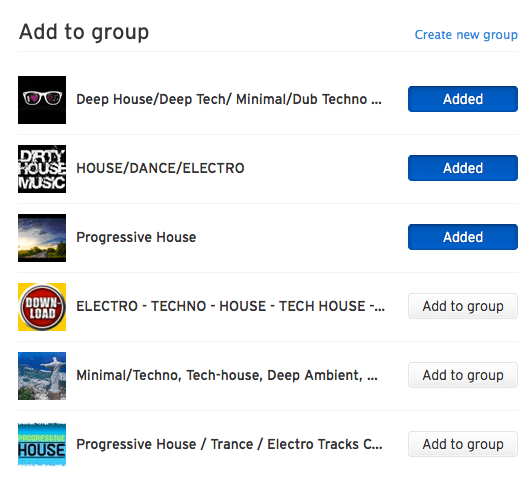The width and height of the screenshot is (532, 477).
Task: Toggle Added button for Progressive House group
Action: pos(463,237)
